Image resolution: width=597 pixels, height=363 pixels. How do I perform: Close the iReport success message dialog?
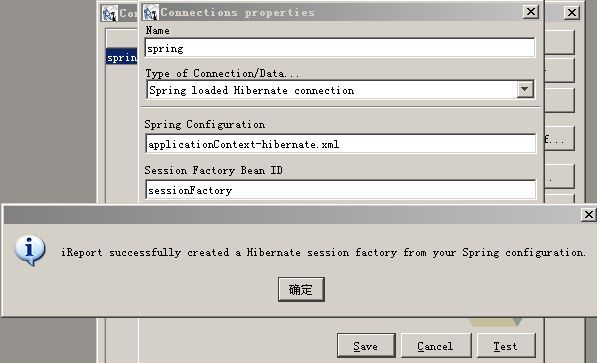click(x=588, y=215)
